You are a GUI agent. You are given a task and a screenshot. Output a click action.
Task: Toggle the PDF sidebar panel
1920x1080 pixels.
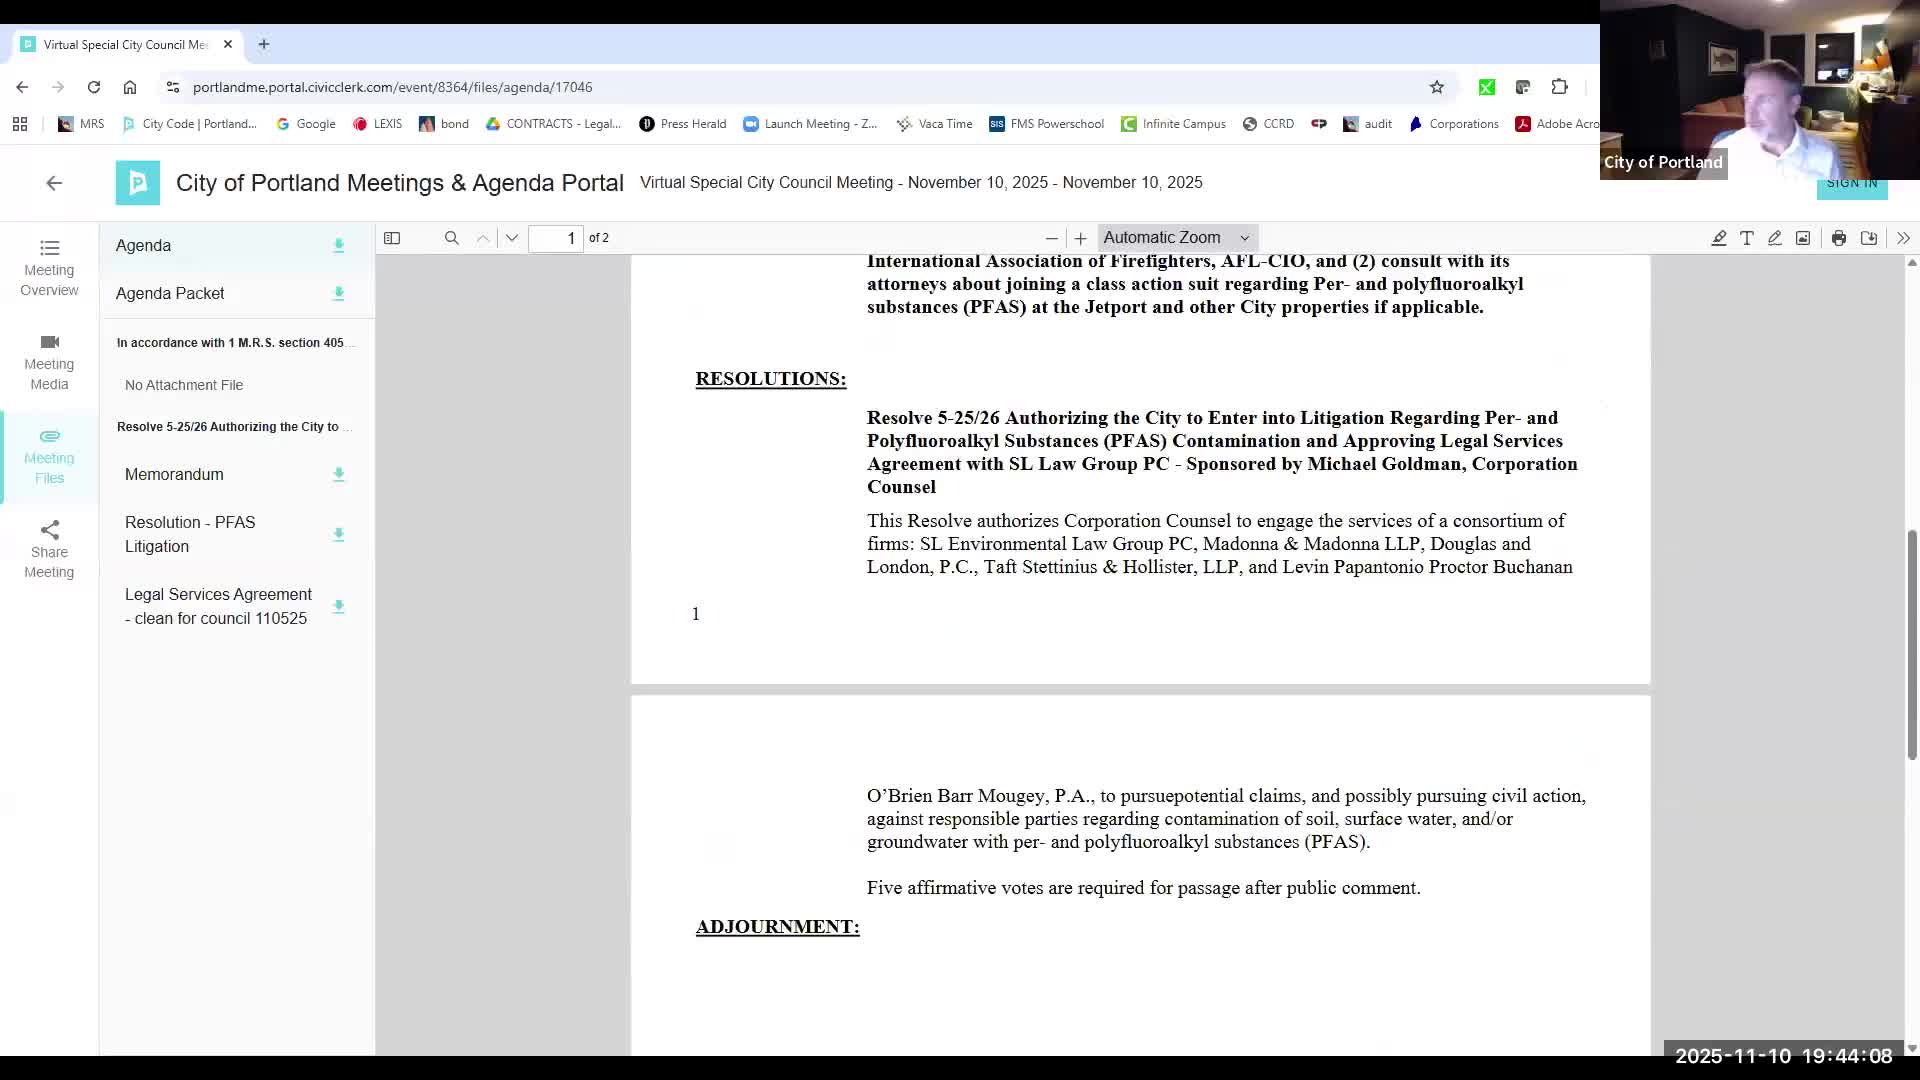pyautogui.click(x=392, y=238)
